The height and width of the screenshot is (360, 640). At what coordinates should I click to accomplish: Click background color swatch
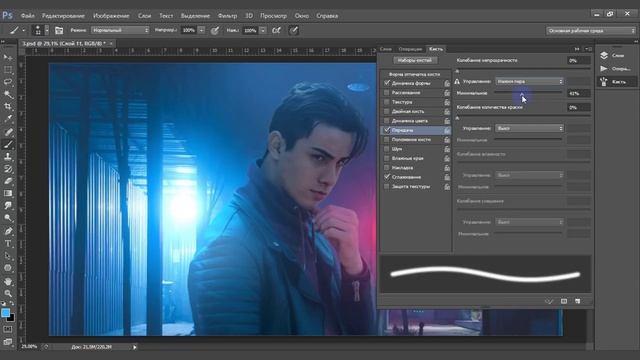(x=11, y=318)
